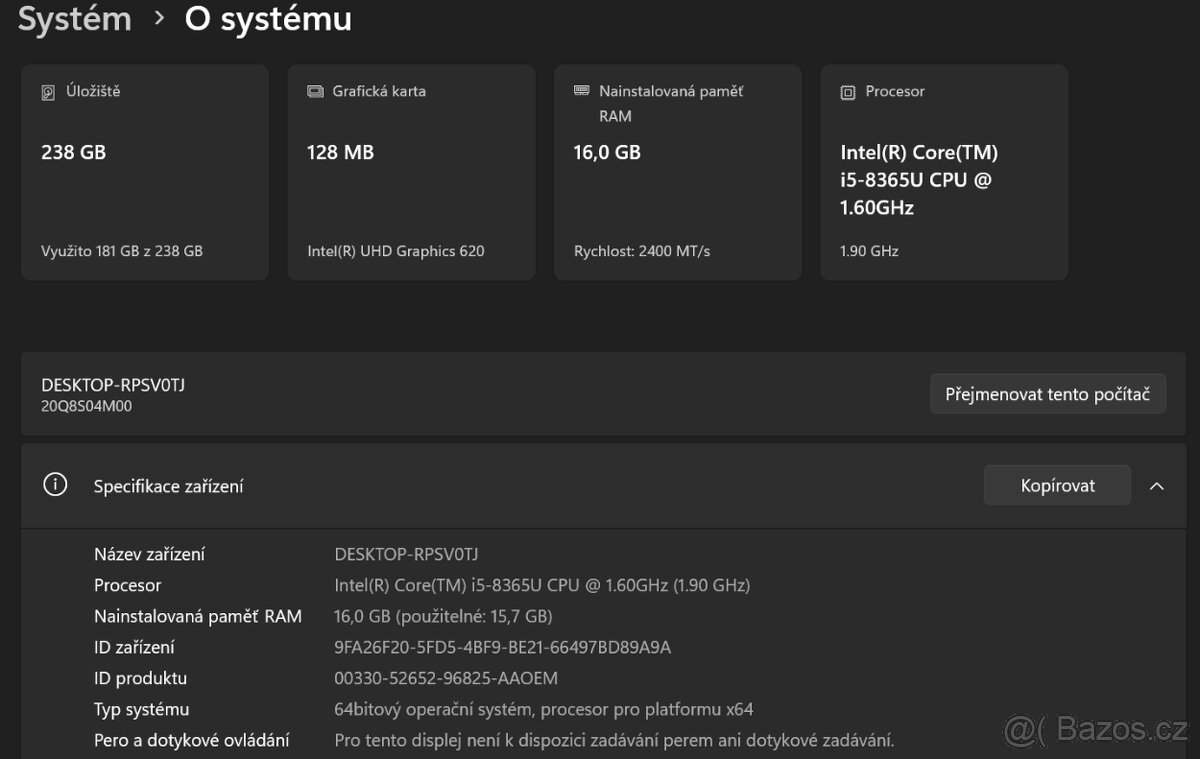Click the Přejmenovat tento počítač button
The width and height of the screenshot is (1200, 759).
[x=1047, y=393]
